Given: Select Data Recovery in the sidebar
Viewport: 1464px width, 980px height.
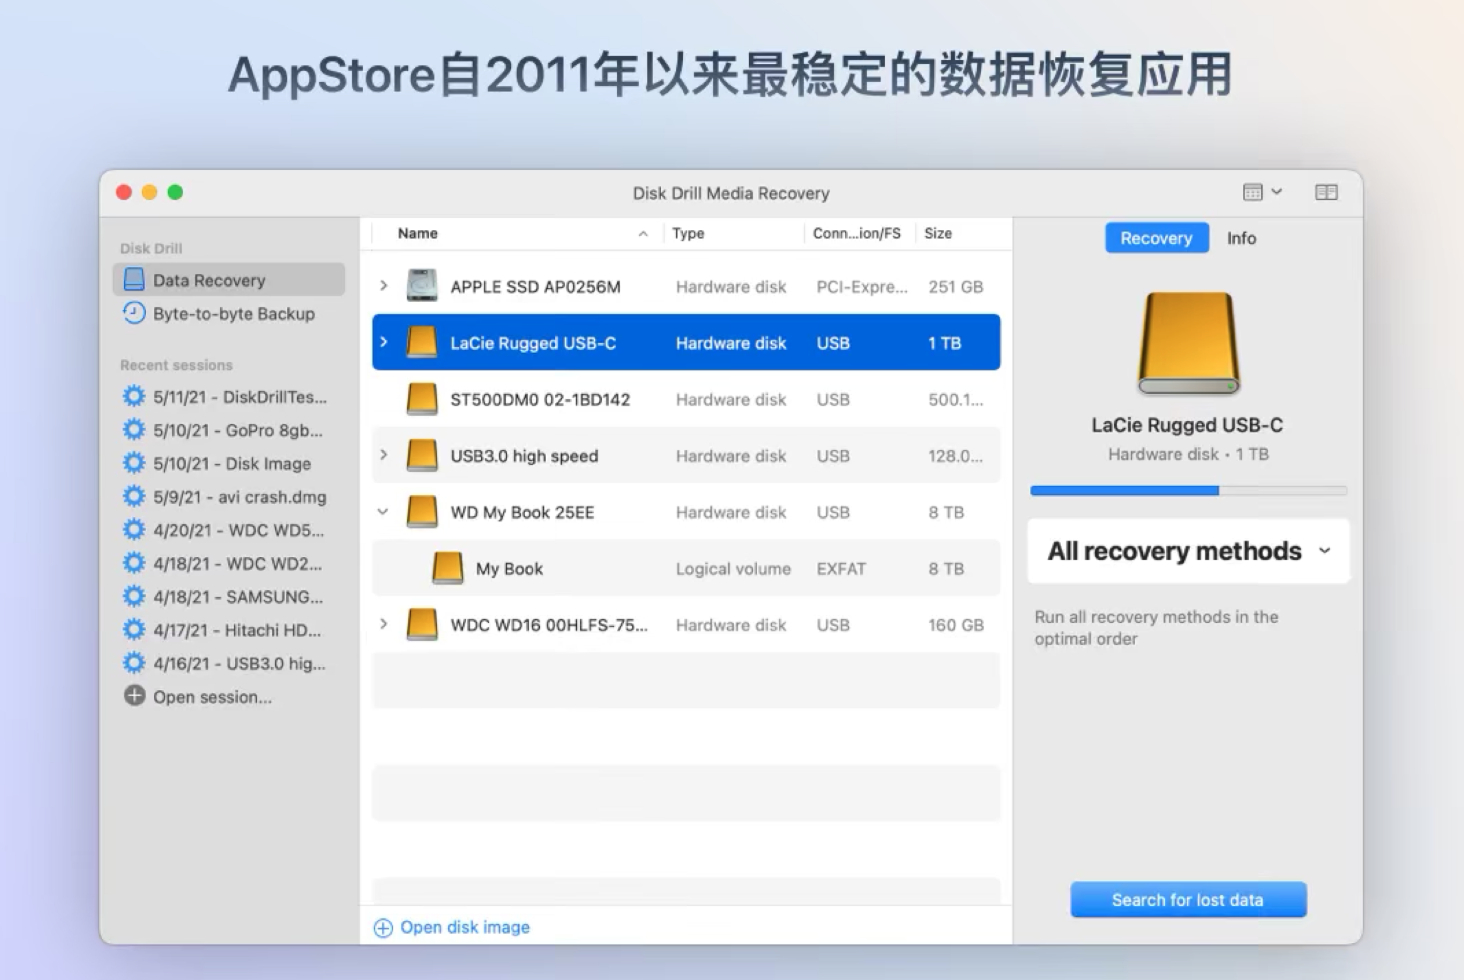Looking at the screenshot, I should pos(208,280).
